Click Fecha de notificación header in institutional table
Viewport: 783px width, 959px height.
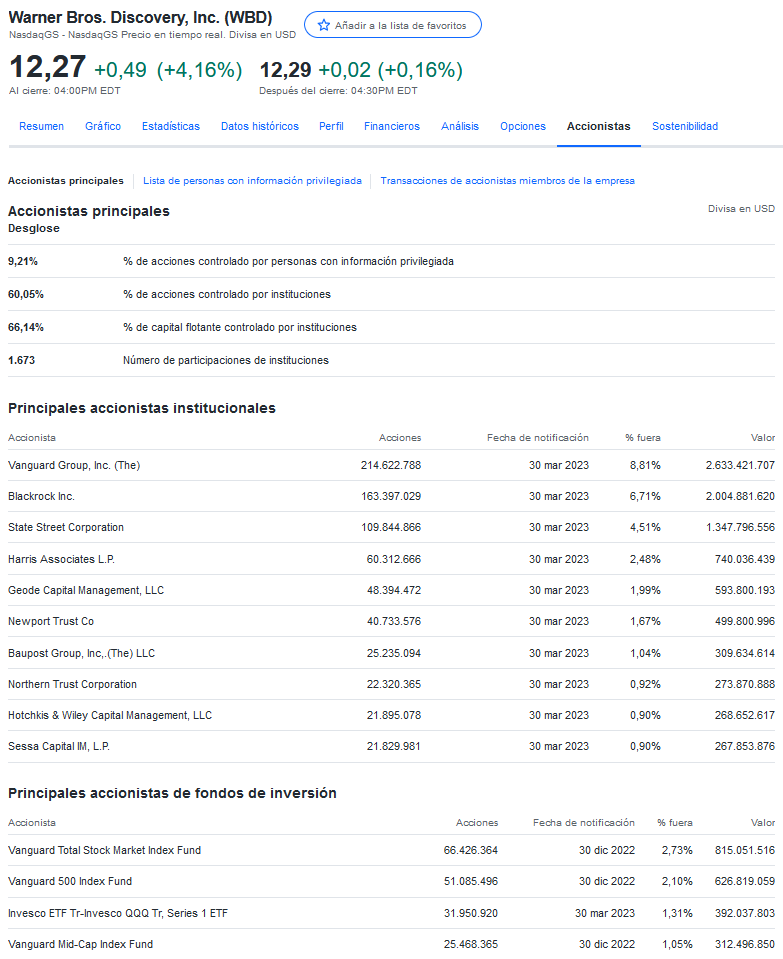(538, 438)
